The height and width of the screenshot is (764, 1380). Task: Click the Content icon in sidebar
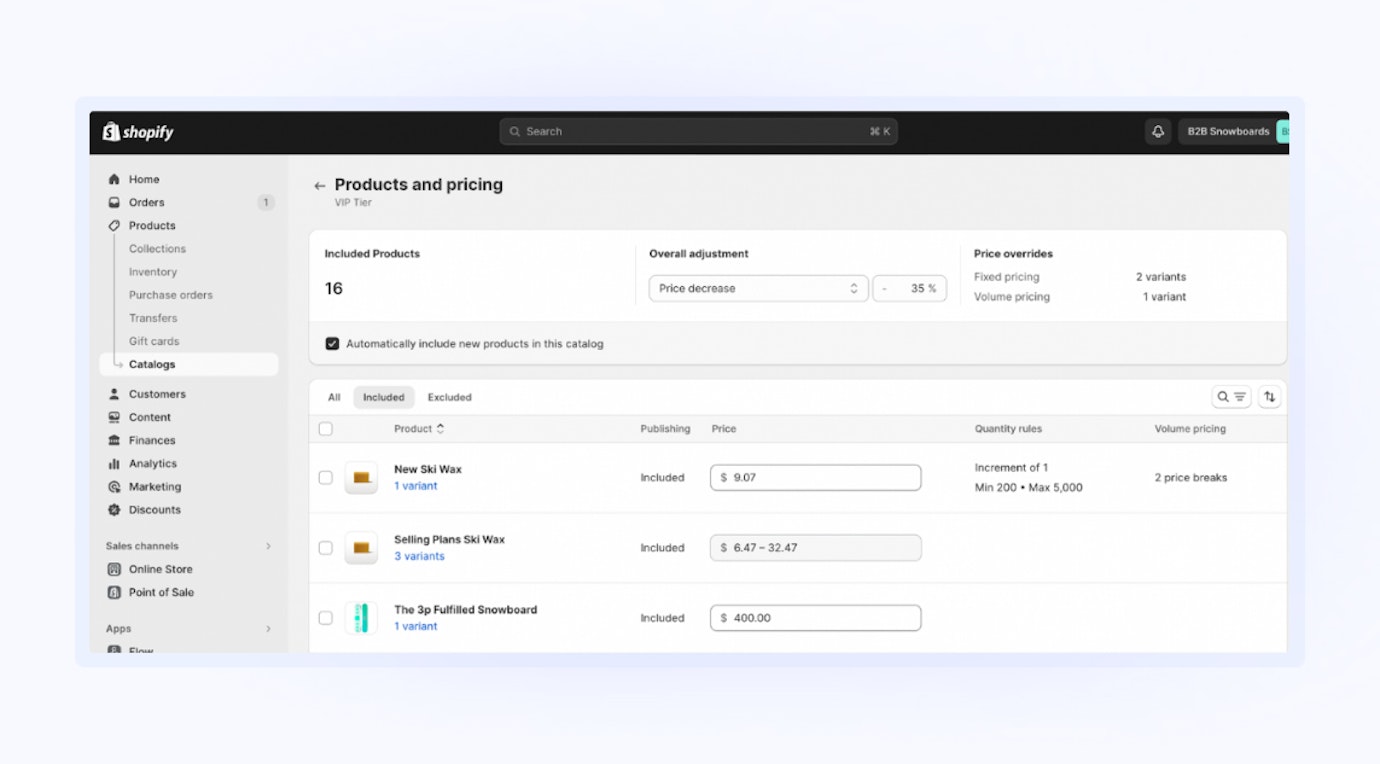114,417
